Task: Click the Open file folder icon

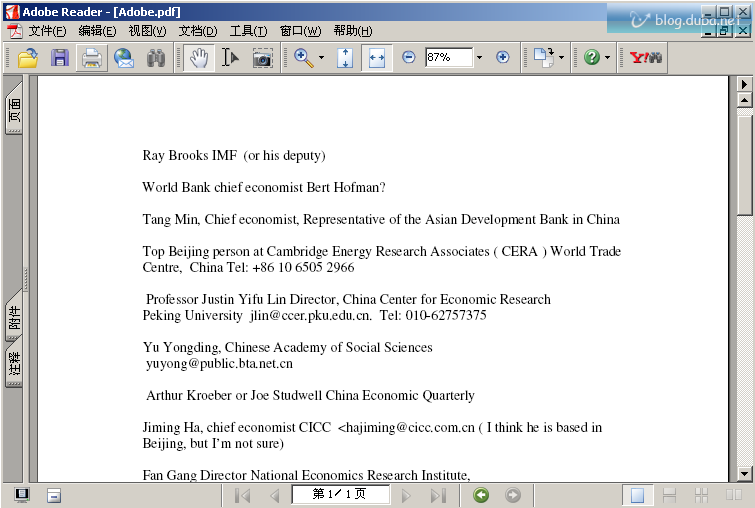Action: click(27, 58)
